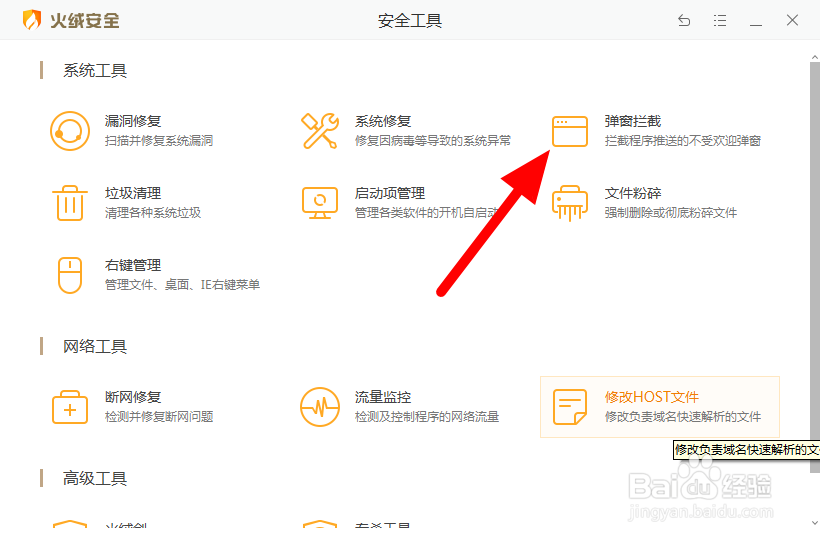This screenshot has width=820, height=540.
Task: Click the scrollbar down arrow
Action: 815,522
